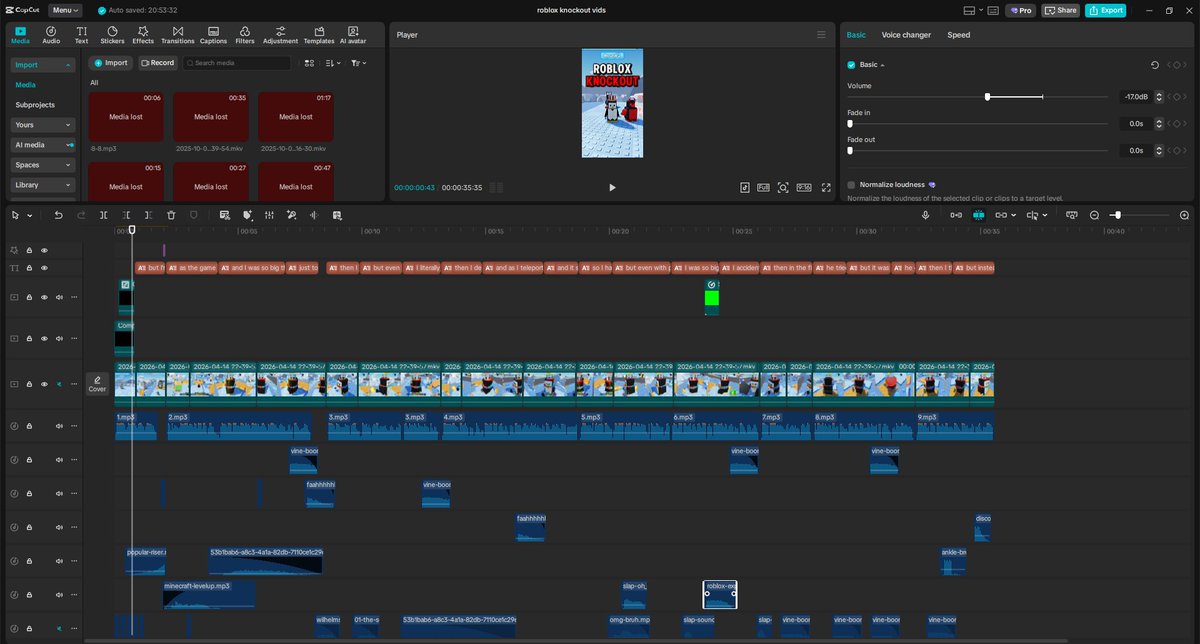This screenshot has width=1200, height=644.
Task: Click the Fade in slider handle
Action: click(x=850, y=124)
